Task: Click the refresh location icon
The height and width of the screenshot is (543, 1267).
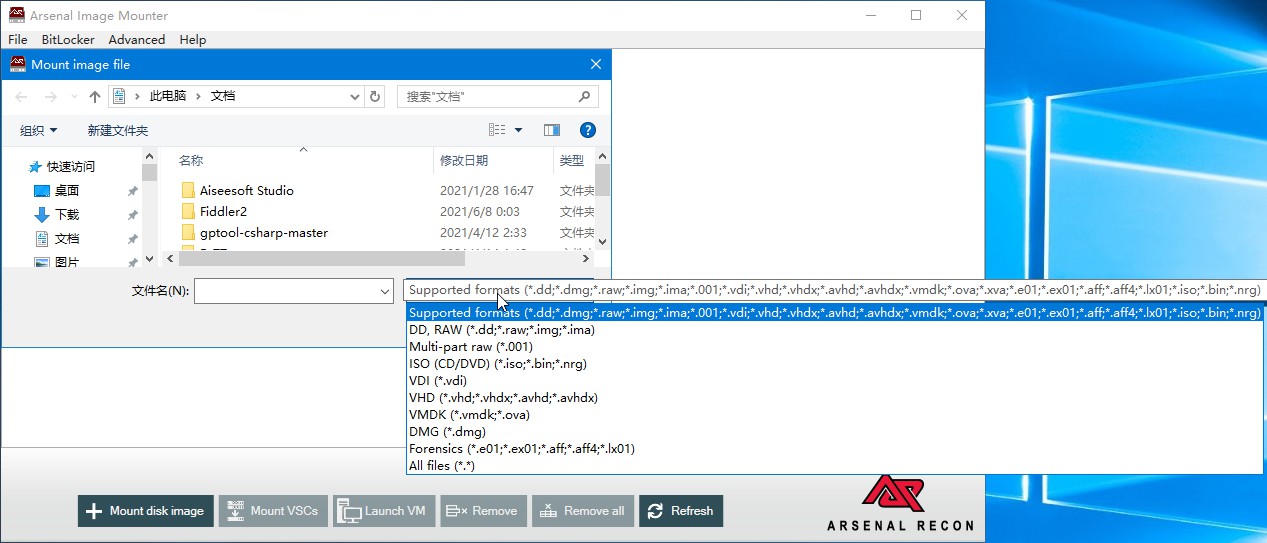Action: tap(376, 97)
